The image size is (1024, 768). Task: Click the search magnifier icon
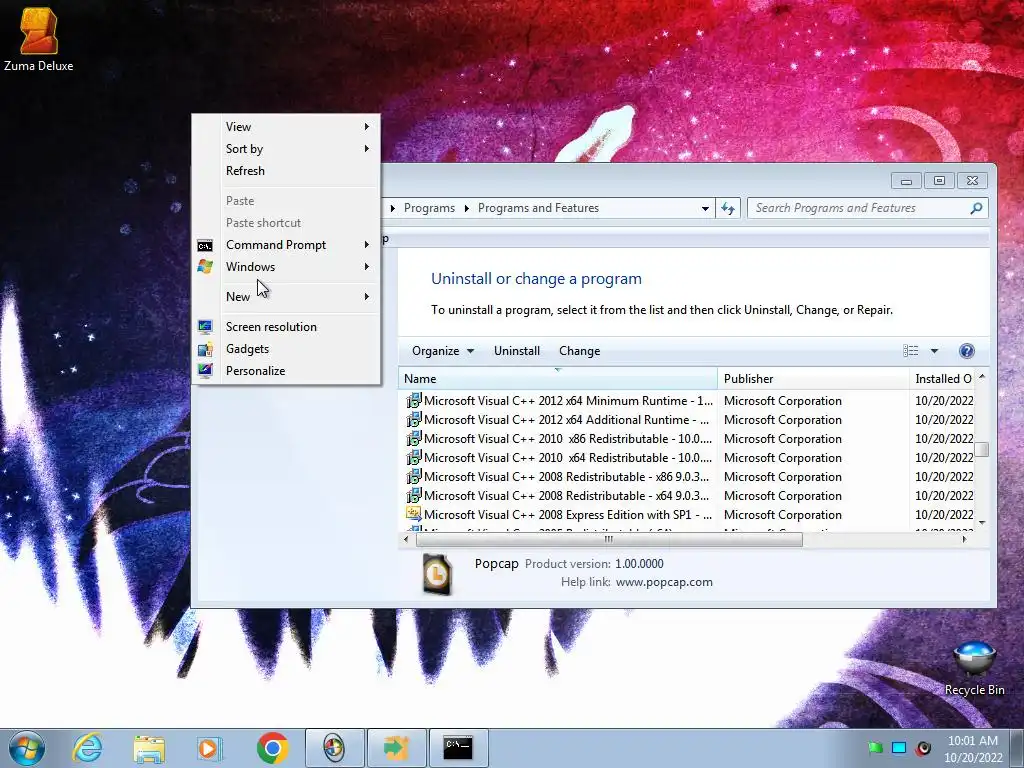(976, 208)
